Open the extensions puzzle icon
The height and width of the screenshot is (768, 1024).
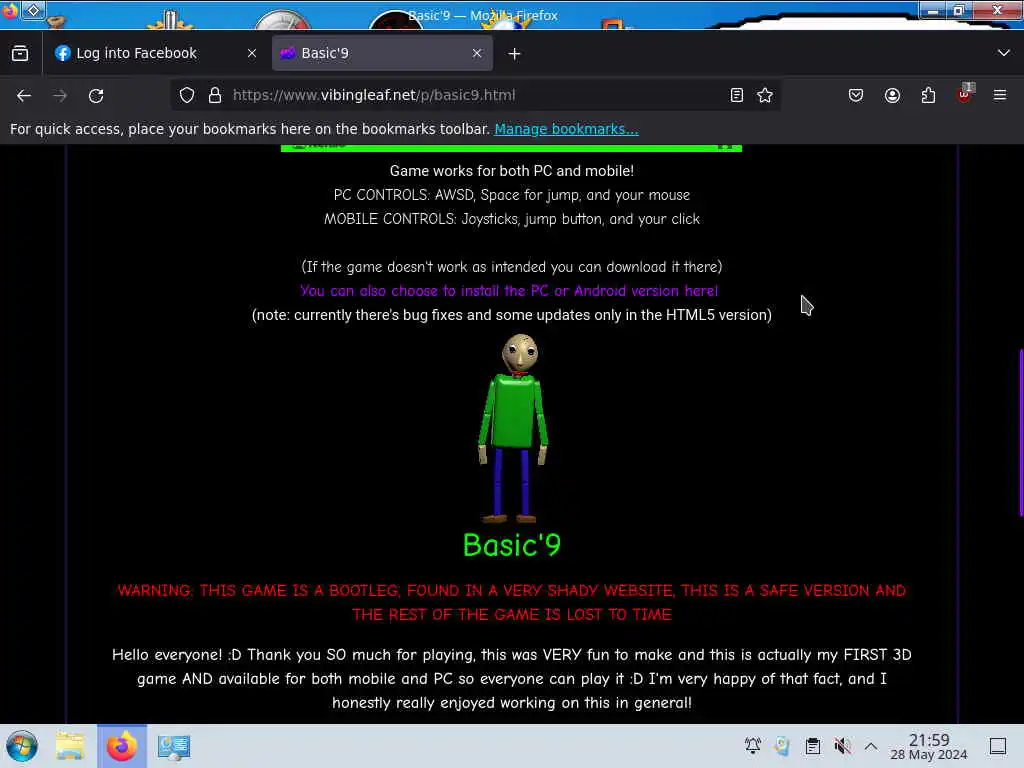tap(928, 95)
